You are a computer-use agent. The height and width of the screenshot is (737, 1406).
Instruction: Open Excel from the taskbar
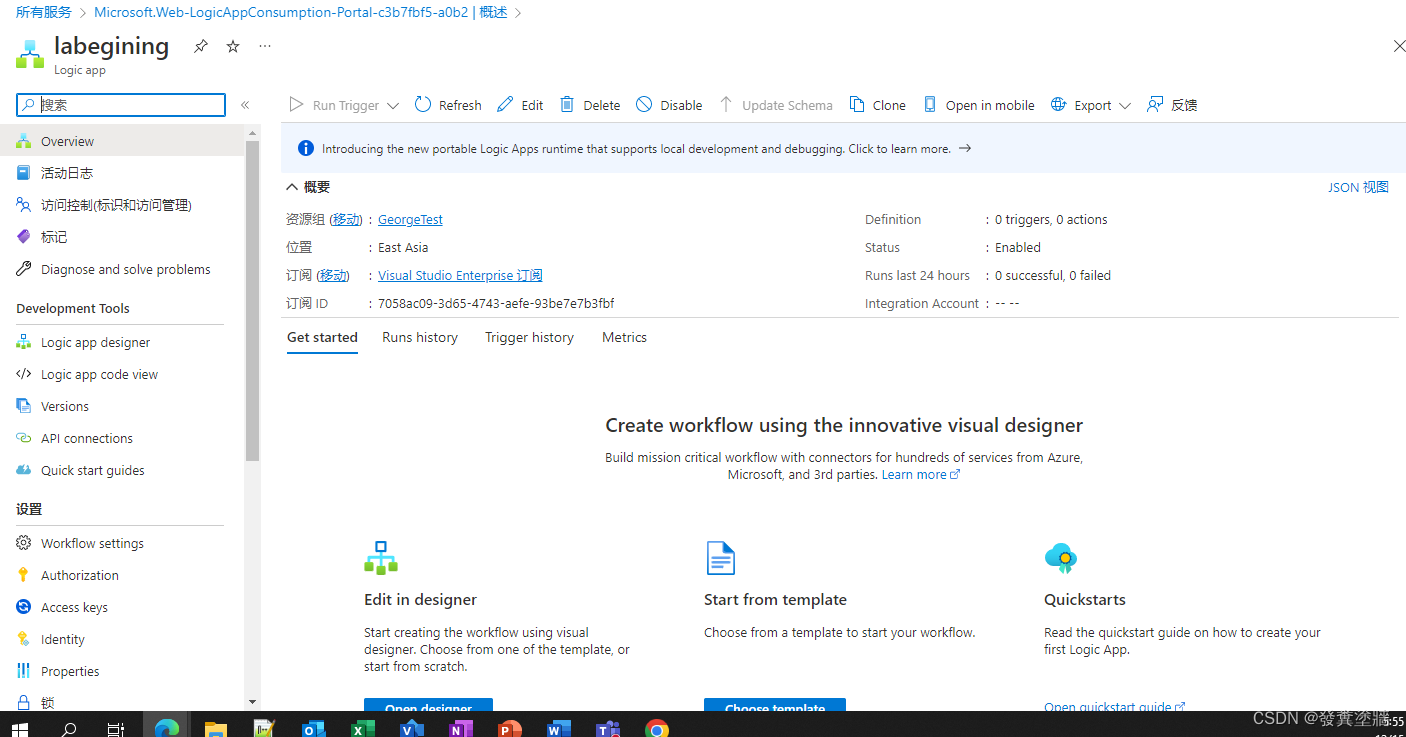pyautogui.click(x=363, y=729)
